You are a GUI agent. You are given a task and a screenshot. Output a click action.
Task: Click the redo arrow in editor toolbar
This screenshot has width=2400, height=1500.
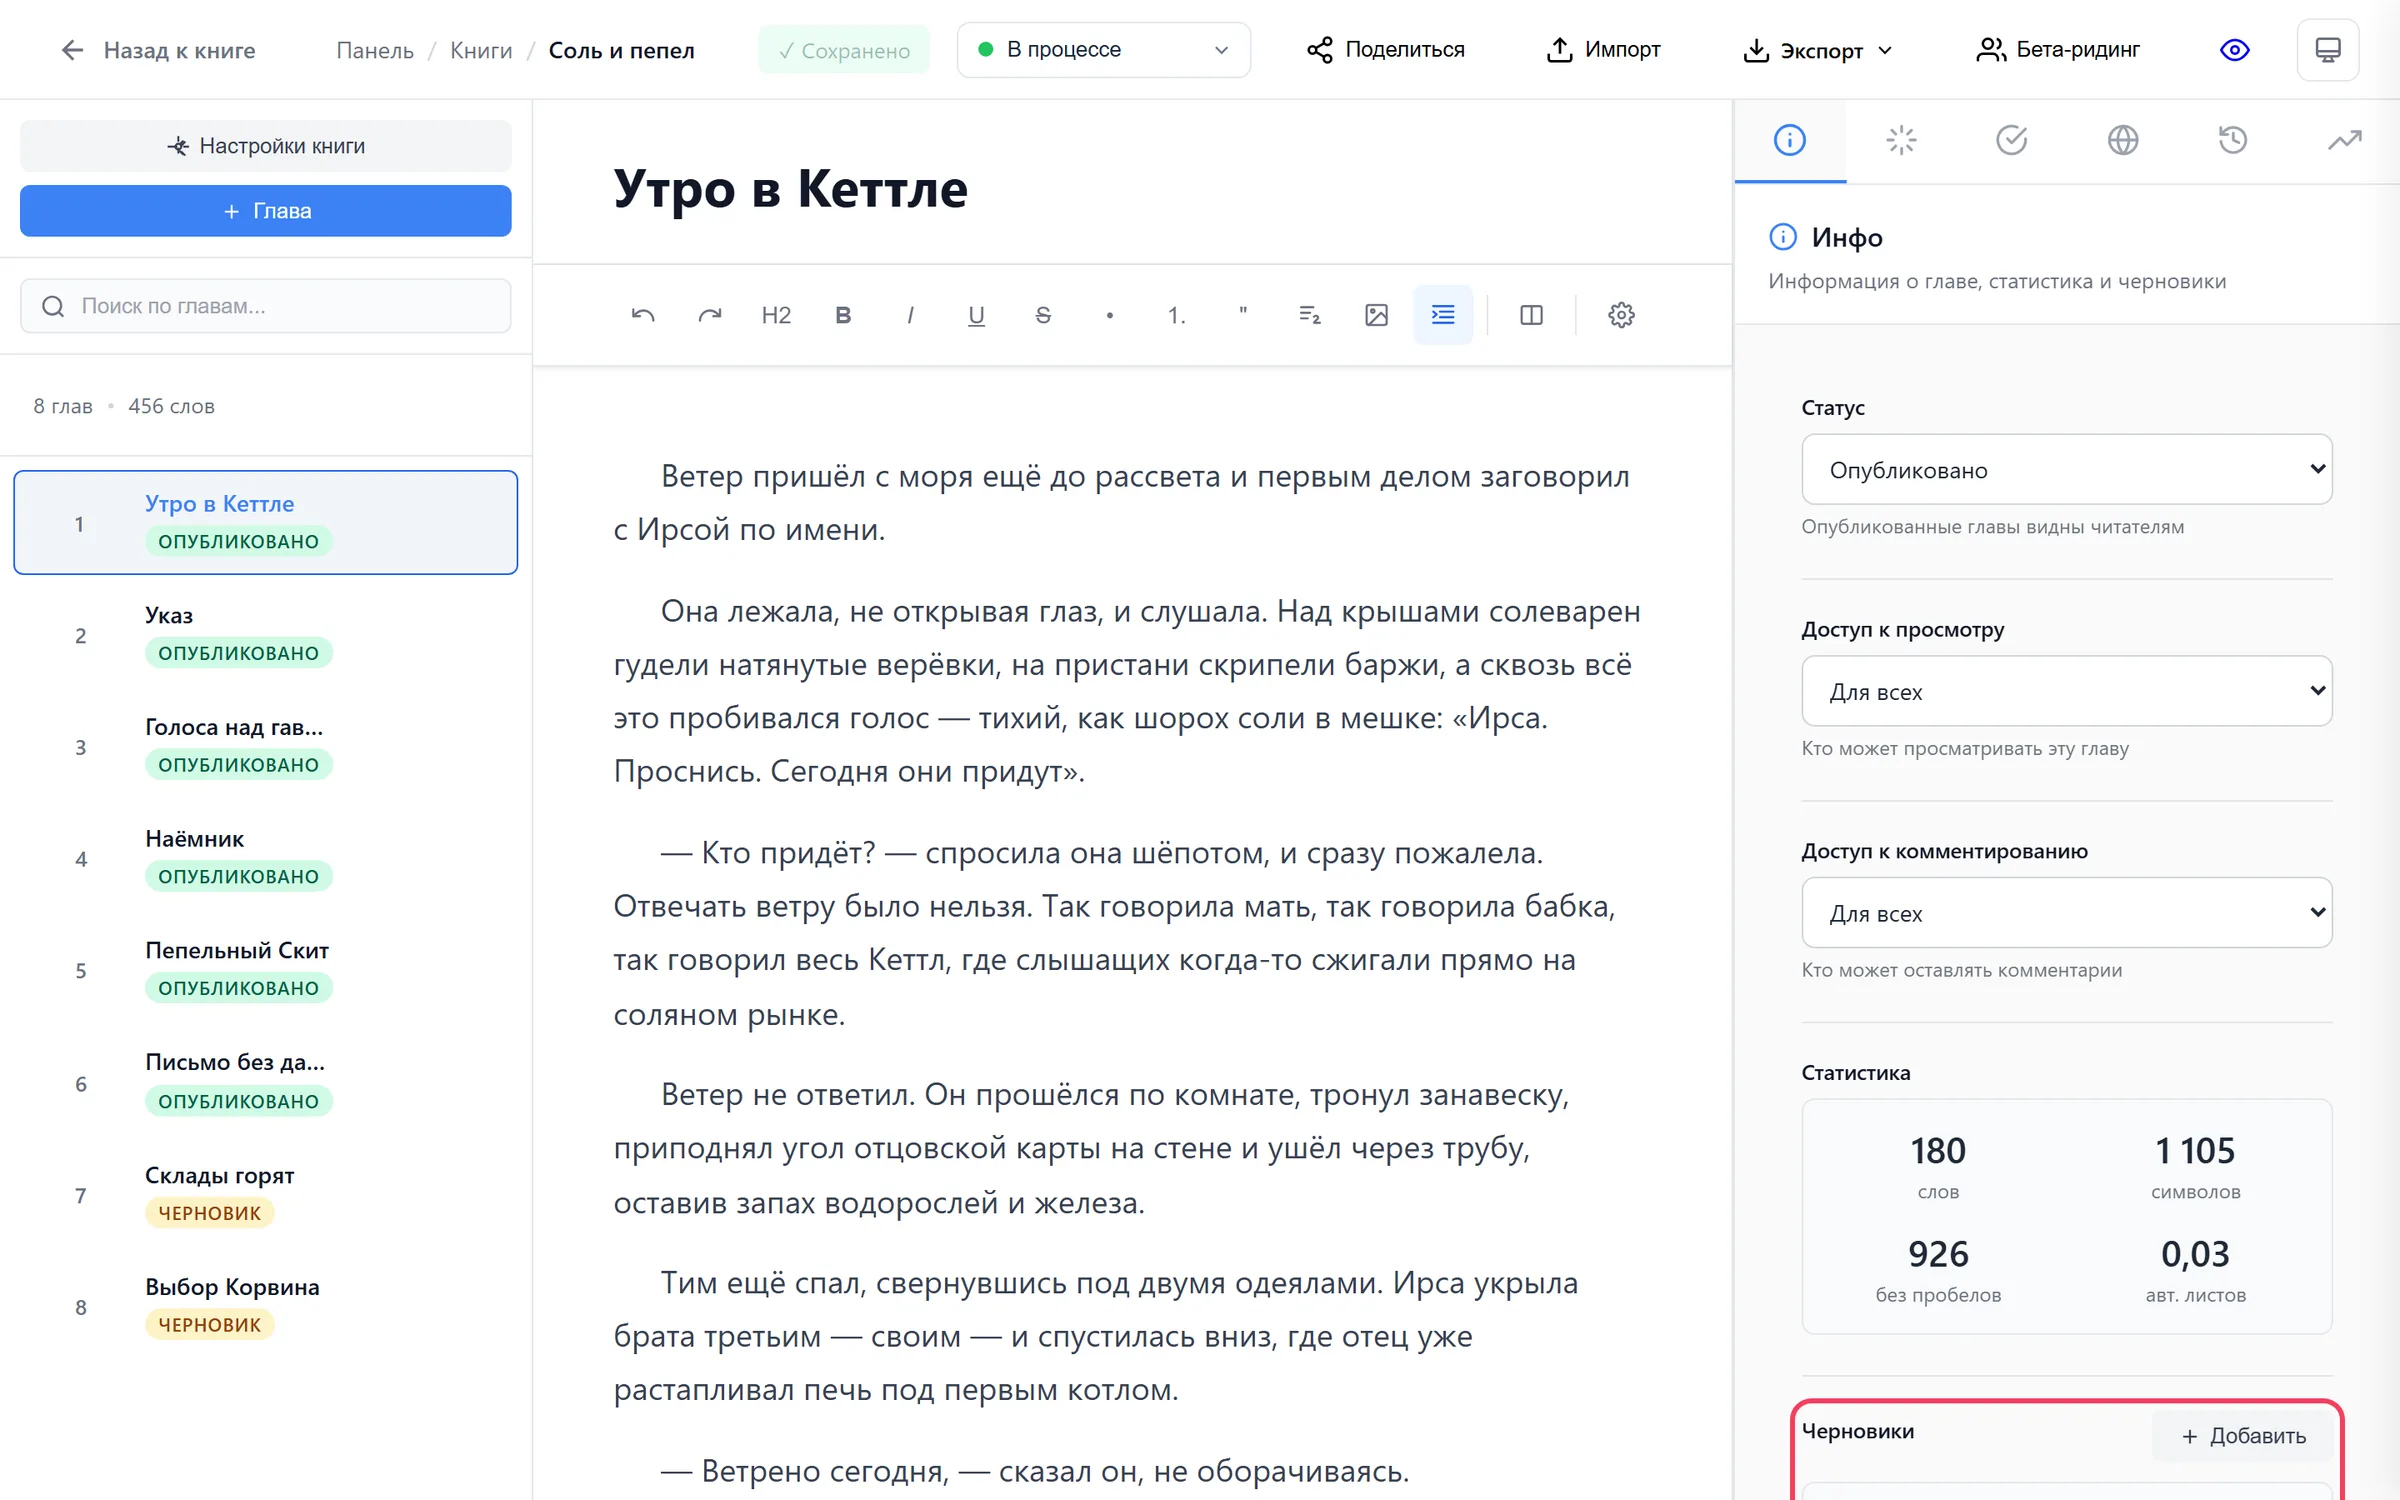click(x=710, y=315)
